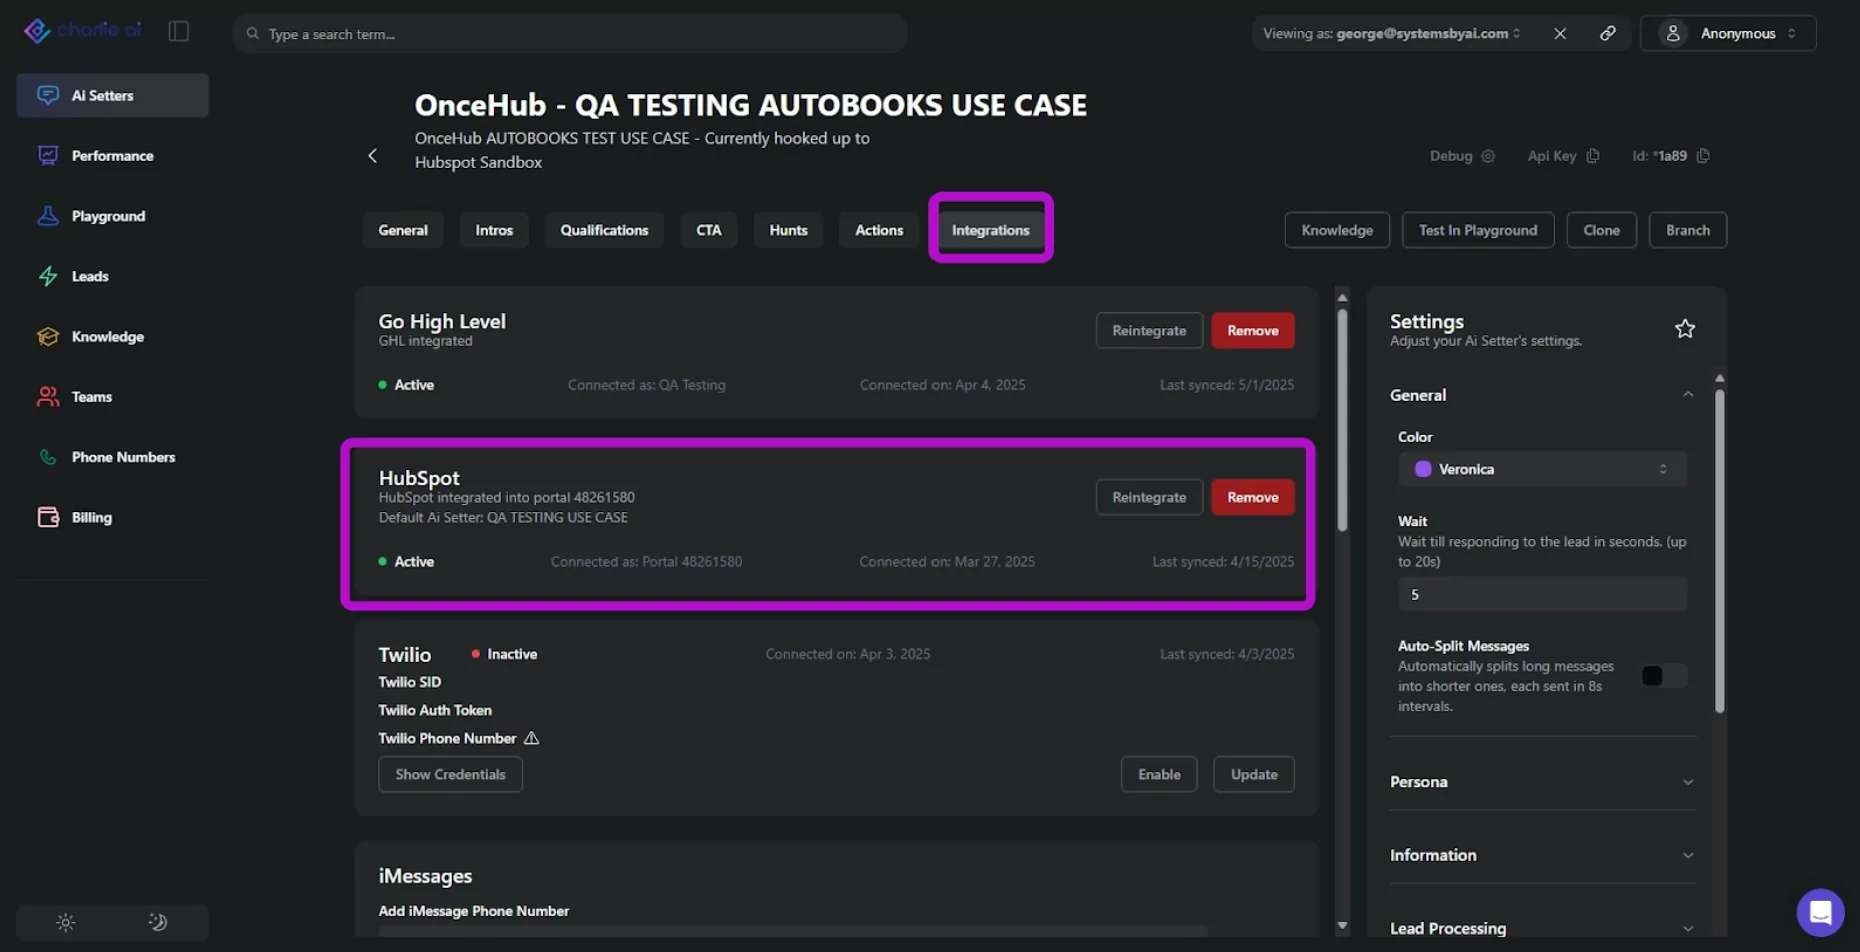Click the Branch button

click(x=1688, y=230)
